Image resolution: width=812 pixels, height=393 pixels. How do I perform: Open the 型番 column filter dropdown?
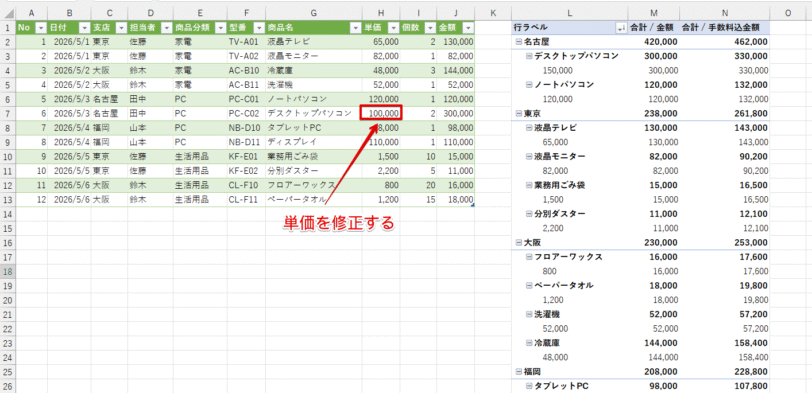coord(259,28)
